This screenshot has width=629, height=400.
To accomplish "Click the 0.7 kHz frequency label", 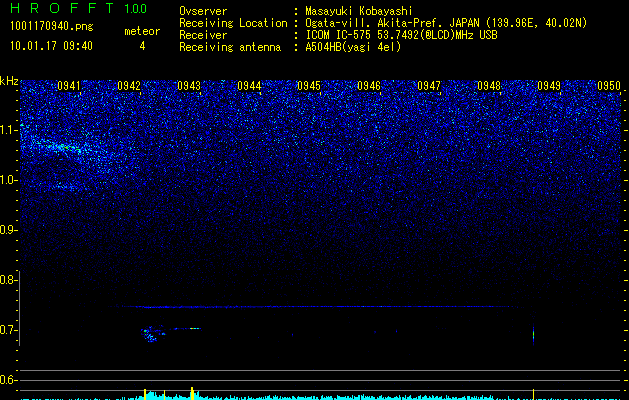I will tap(8, 330).
